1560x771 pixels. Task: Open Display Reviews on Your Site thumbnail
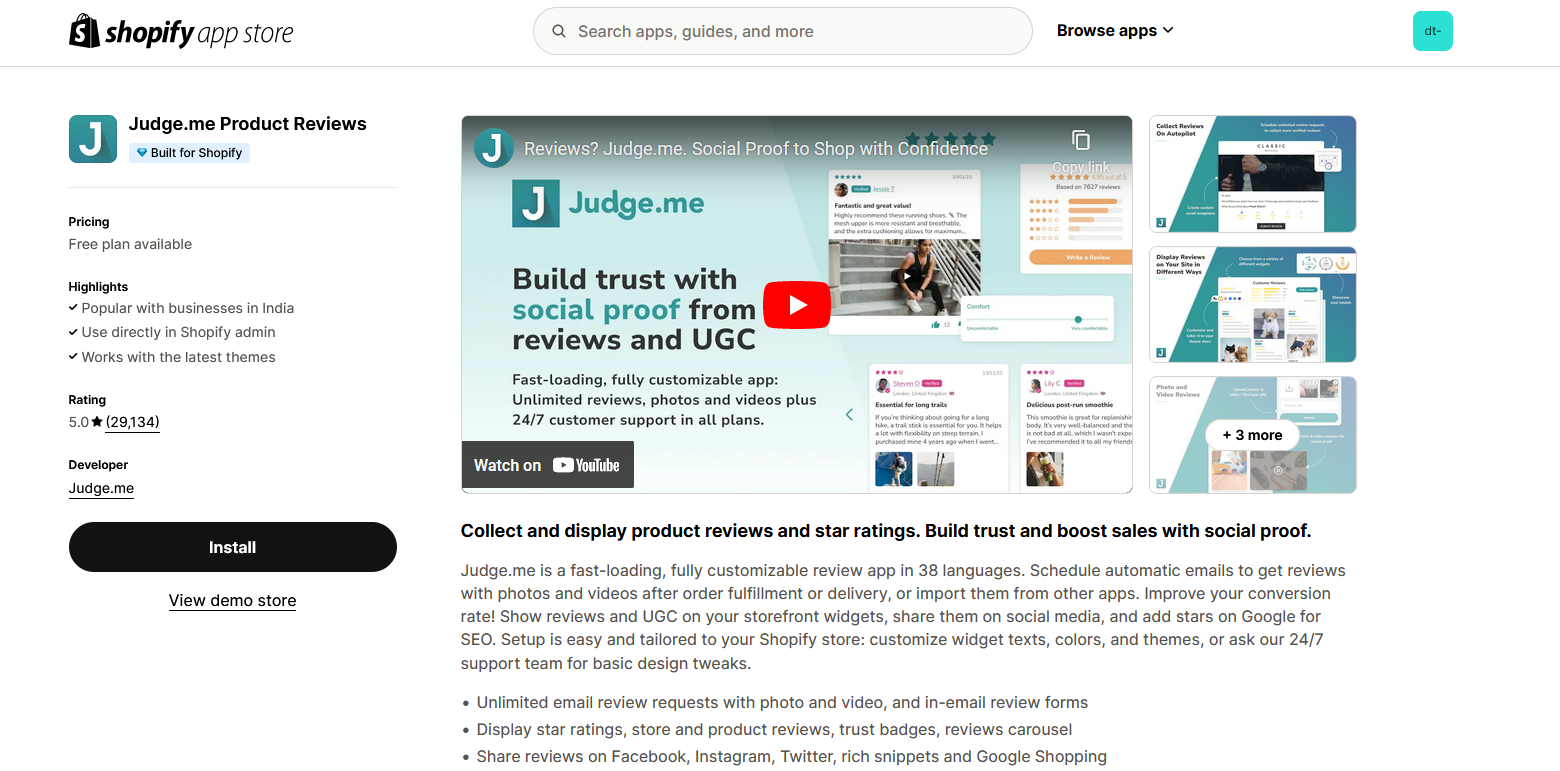click(x=1253, y=304)
